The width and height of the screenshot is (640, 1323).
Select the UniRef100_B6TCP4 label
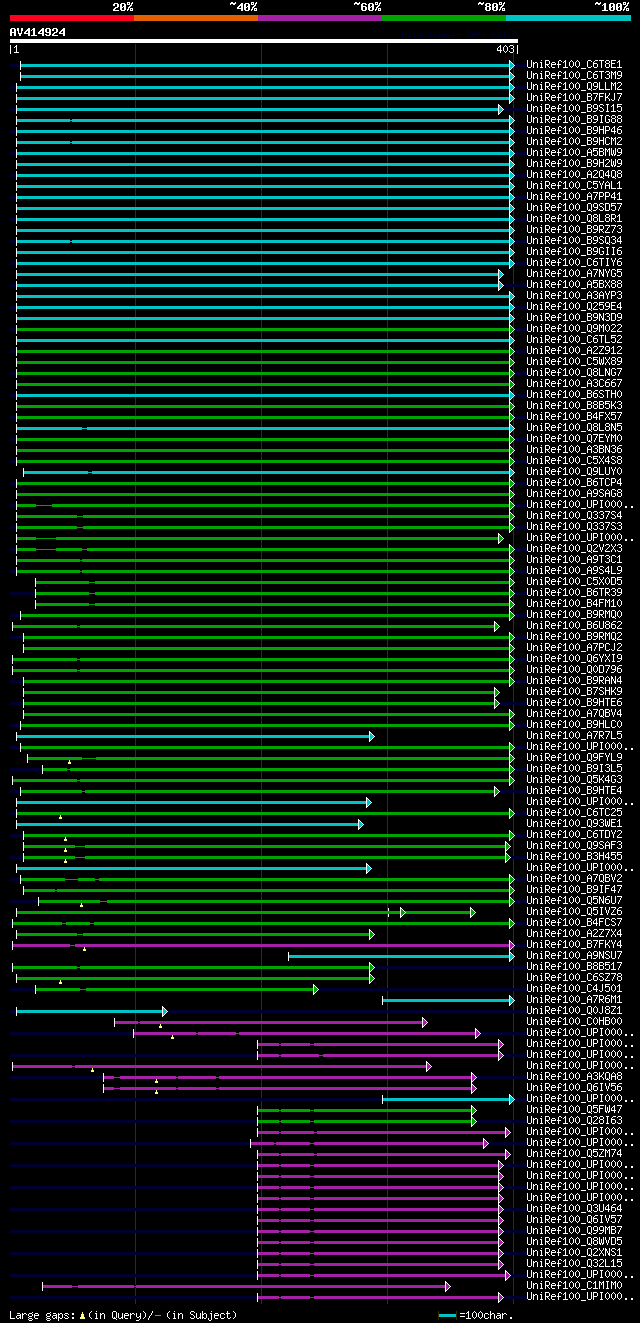point(574,483)
